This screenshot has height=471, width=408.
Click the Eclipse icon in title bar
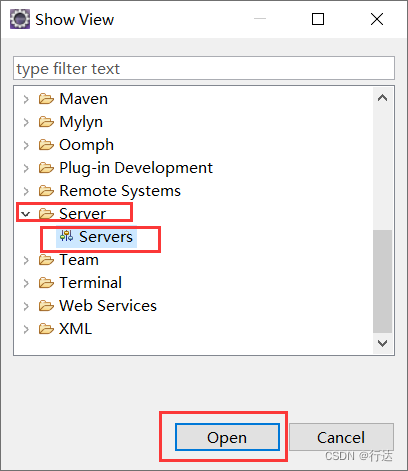[20, 19]
